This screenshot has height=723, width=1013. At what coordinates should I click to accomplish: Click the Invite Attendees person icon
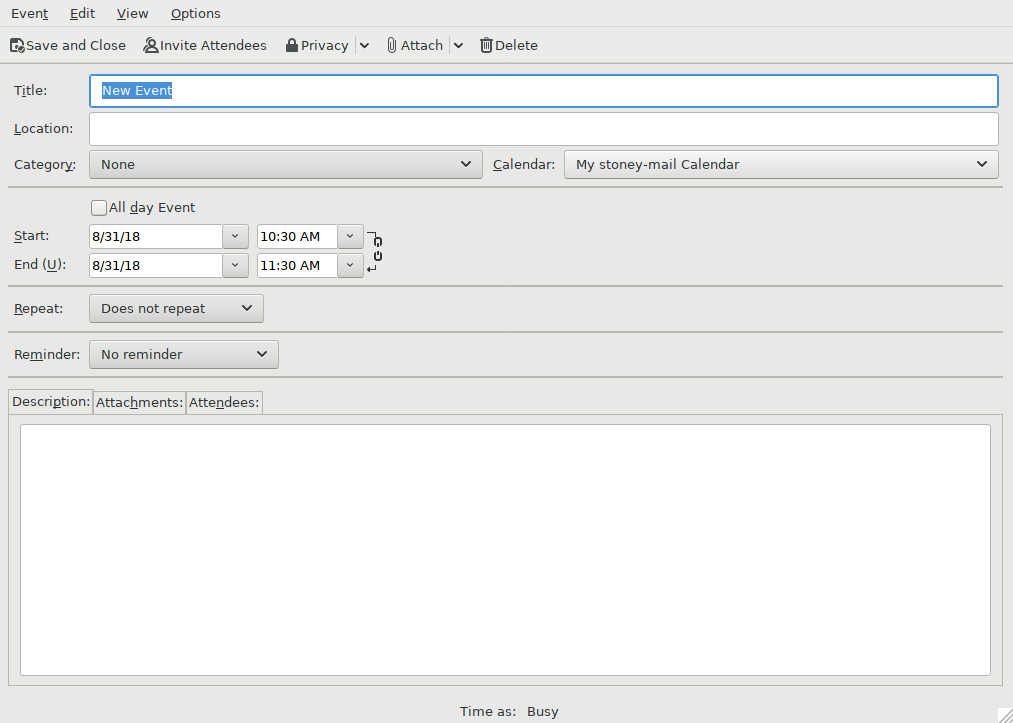(151, 45)
